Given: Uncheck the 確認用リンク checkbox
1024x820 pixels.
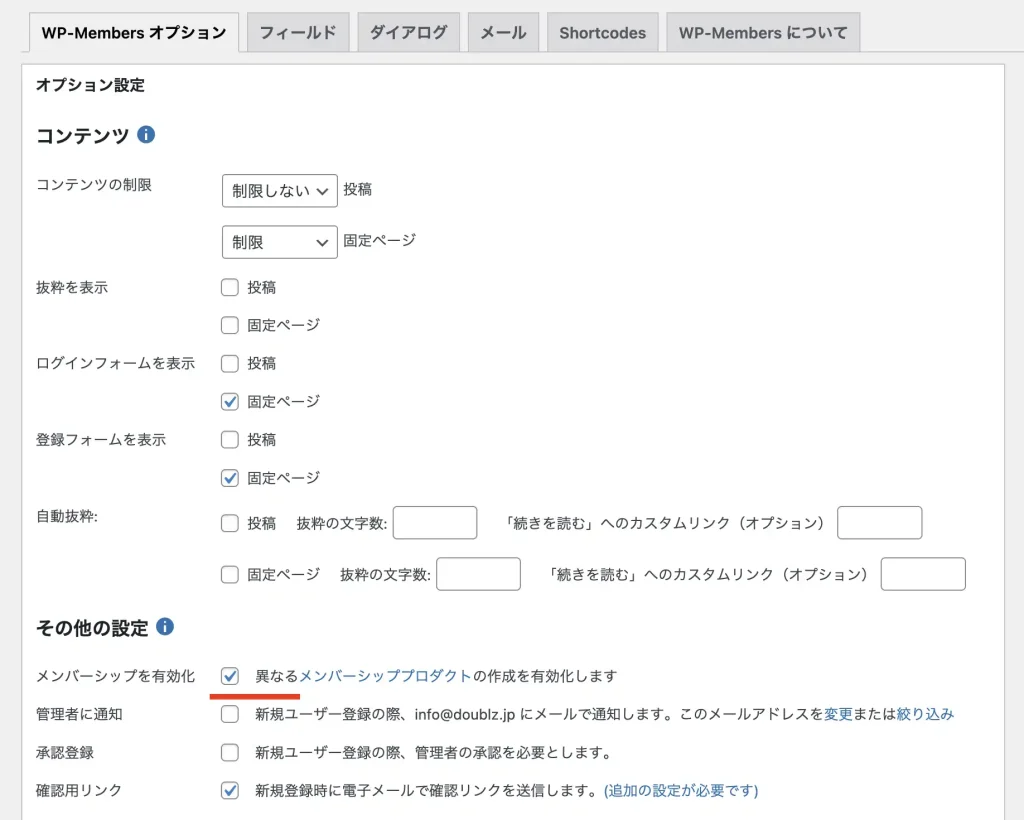Looking at the screenshot, I should 230,790.
